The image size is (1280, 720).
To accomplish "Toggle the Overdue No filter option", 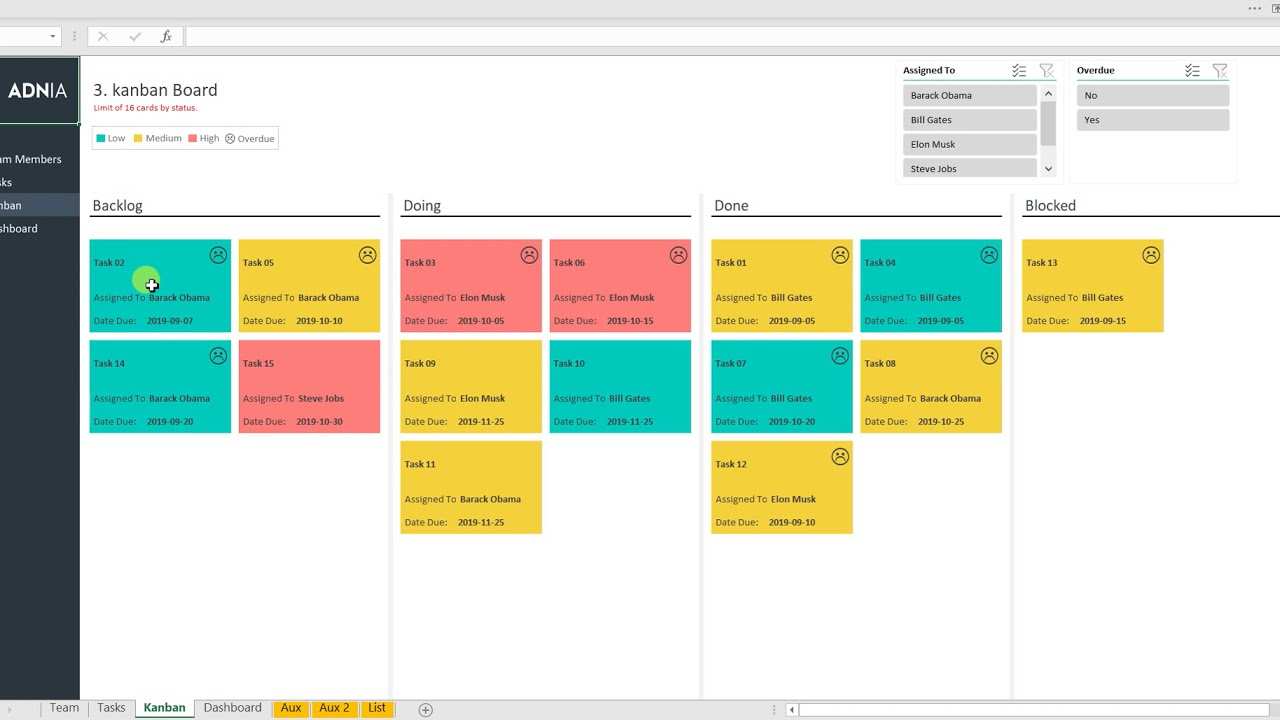I will pyautogui.click(x=1152, y=96).
